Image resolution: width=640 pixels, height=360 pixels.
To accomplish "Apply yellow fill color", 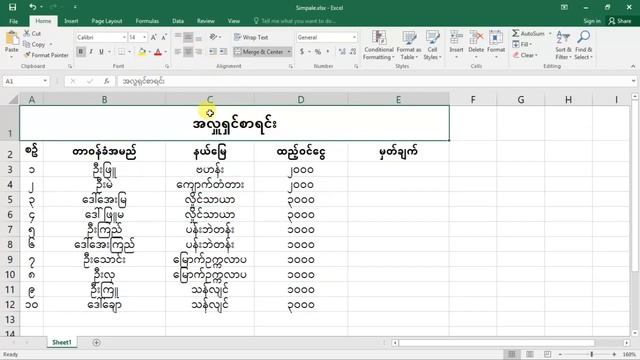I will pos(142,52).
